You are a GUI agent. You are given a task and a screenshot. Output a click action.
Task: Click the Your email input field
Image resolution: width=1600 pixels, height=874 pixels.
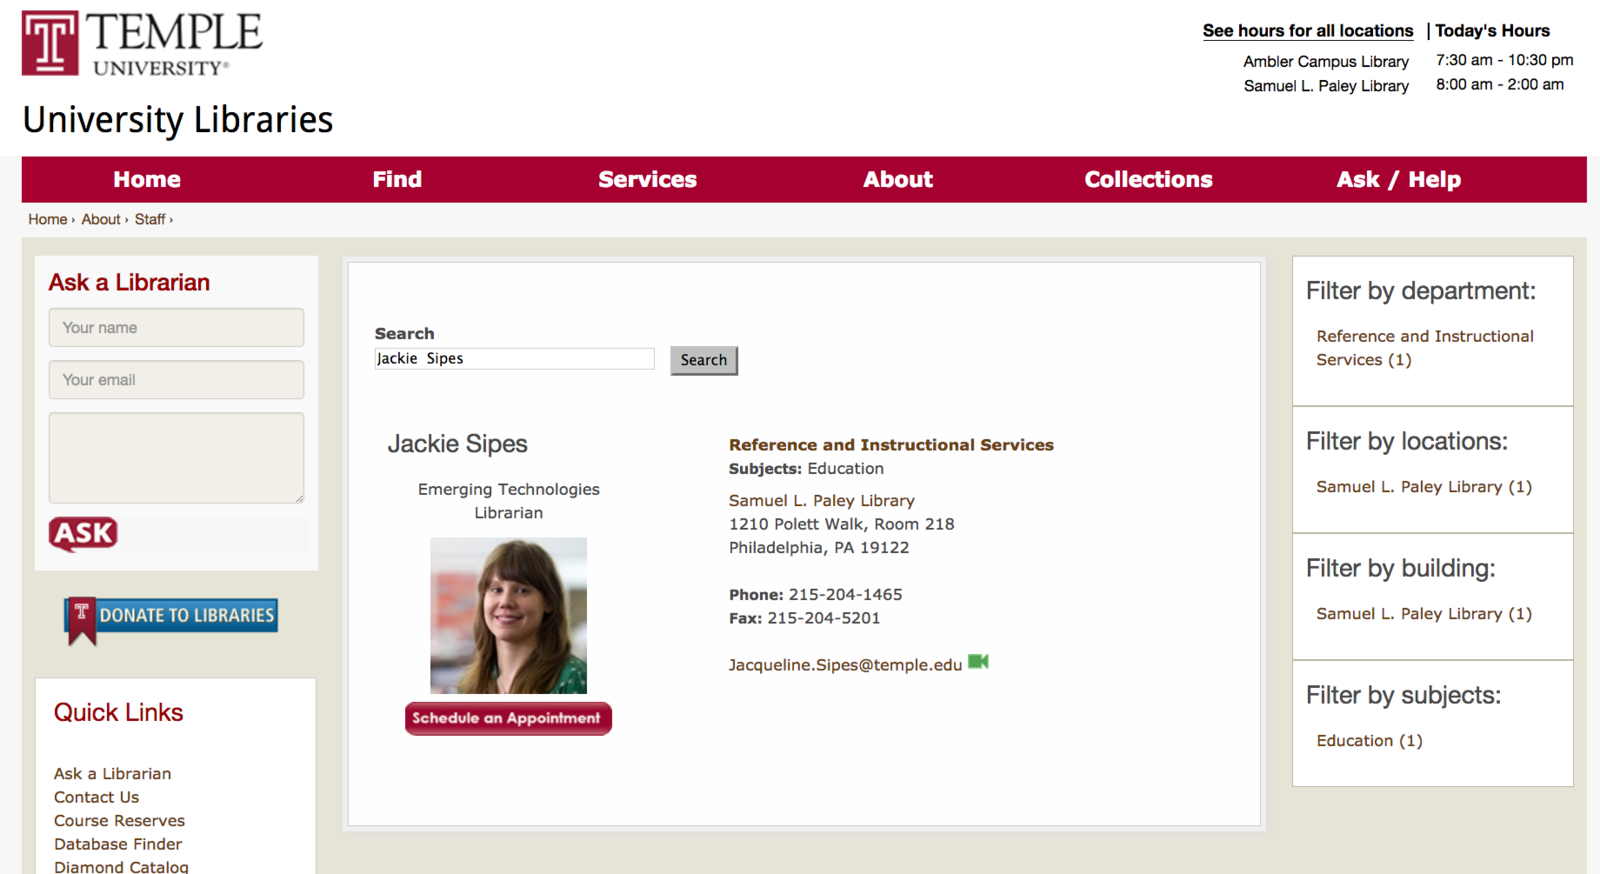click(176, 380)
